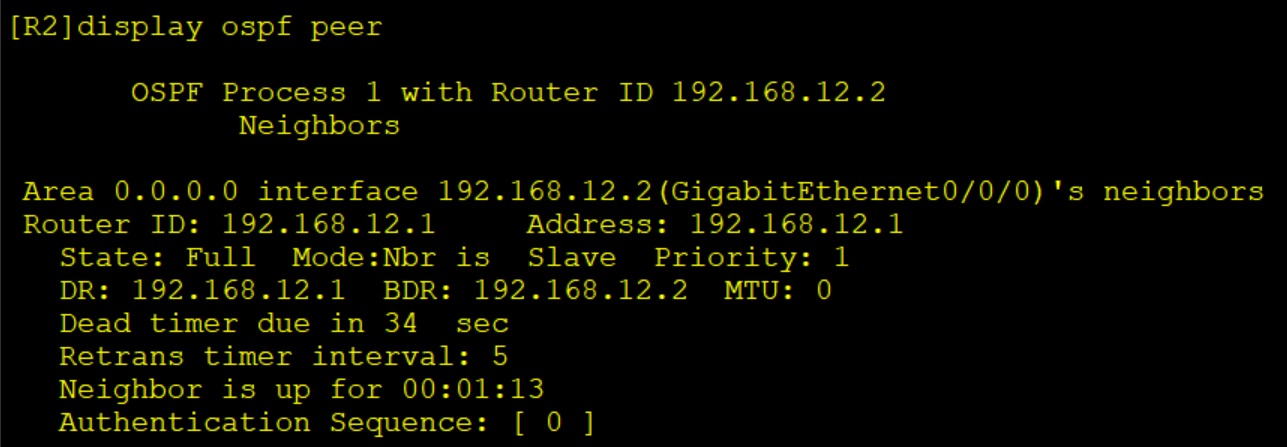Click the Address: 192.168.12.1 value
Image resolution: width=1287 pixels, height=447 pixels.
(x=715, y=224)
